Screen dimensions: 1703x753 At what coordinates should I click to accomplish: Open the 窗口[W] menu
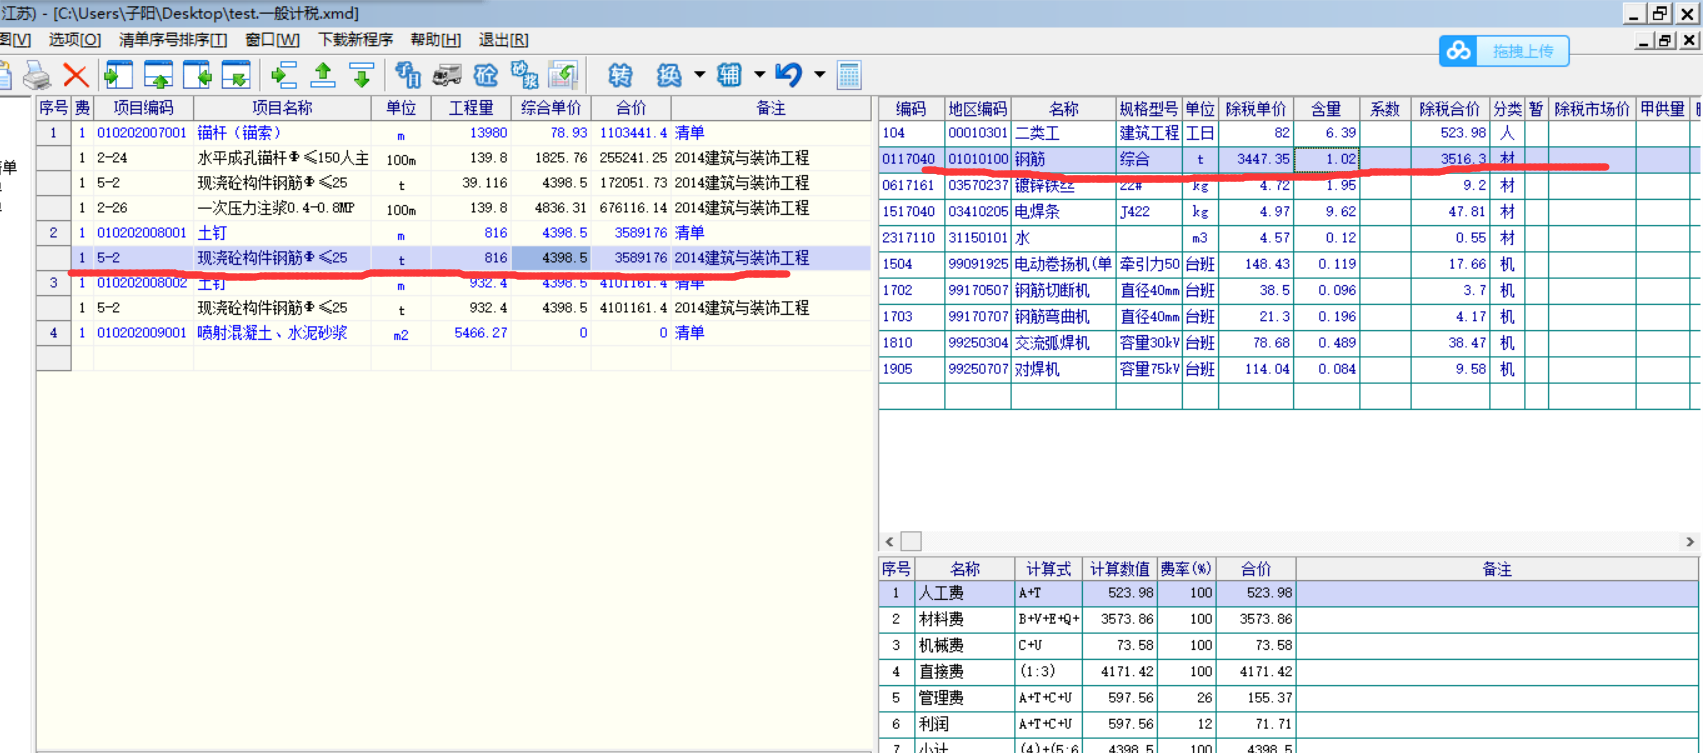coord(272,40)
